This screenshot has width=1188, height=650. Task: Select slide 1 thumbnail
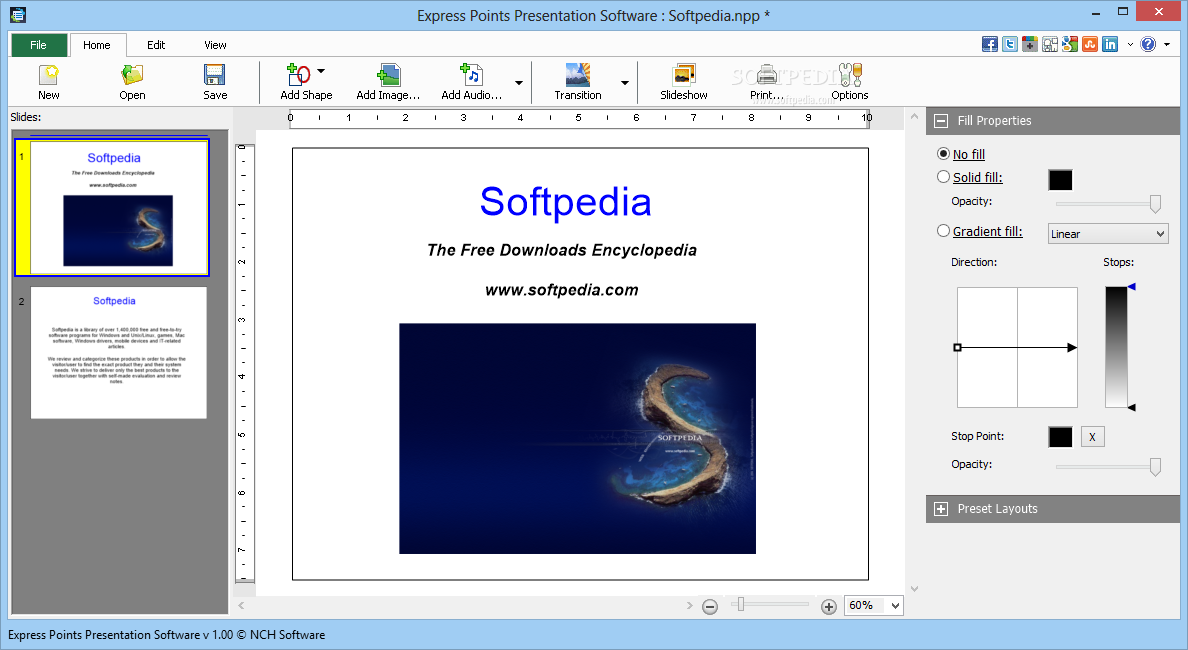tap(111, 207)
